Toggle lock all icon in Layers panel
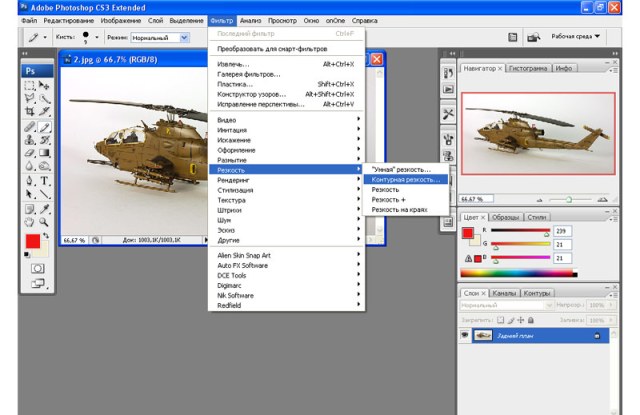 [533, 319]
